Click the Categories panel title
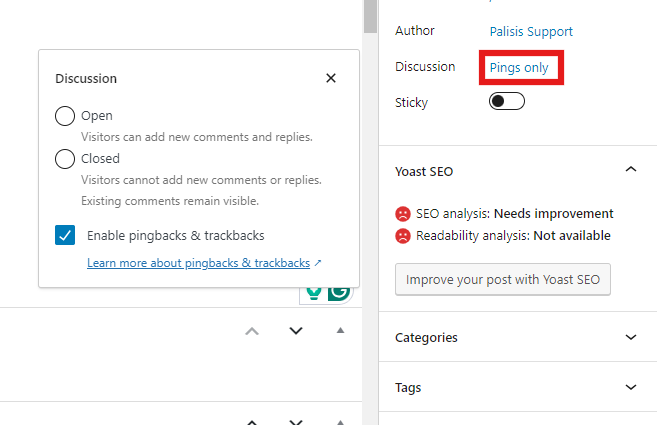 coord(426,337)
